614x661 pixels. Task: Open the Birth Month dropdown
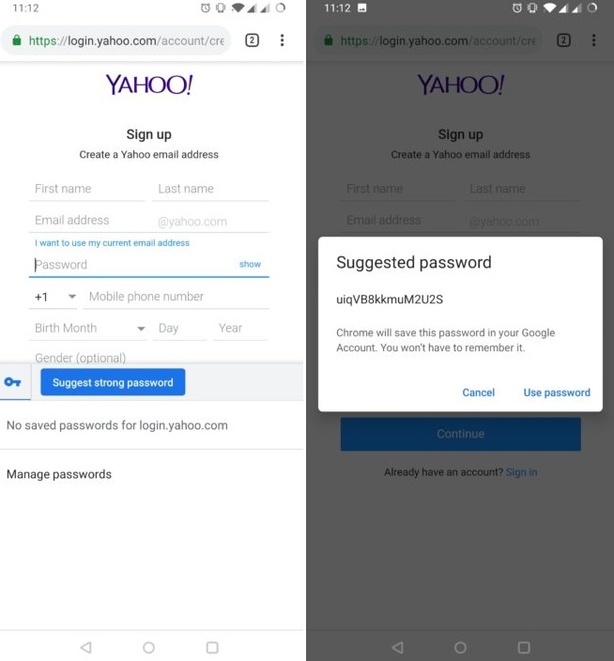90,328
